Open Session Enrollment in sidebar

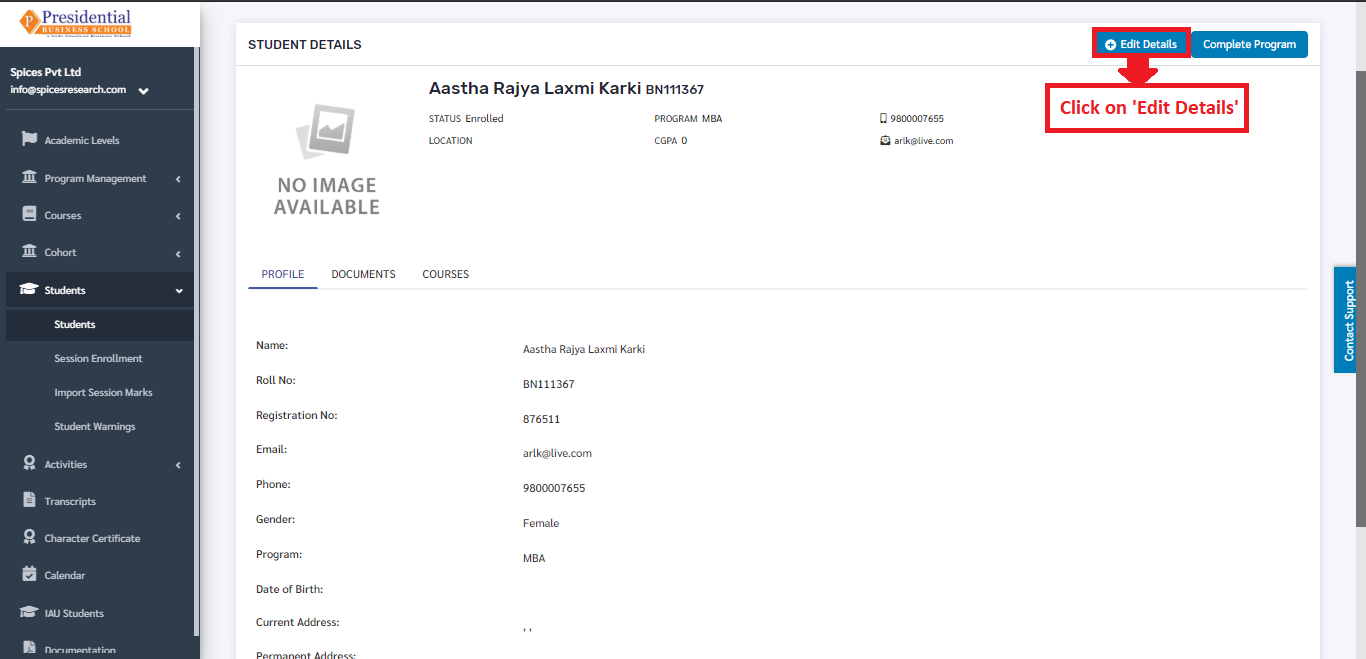click(98, 358)
